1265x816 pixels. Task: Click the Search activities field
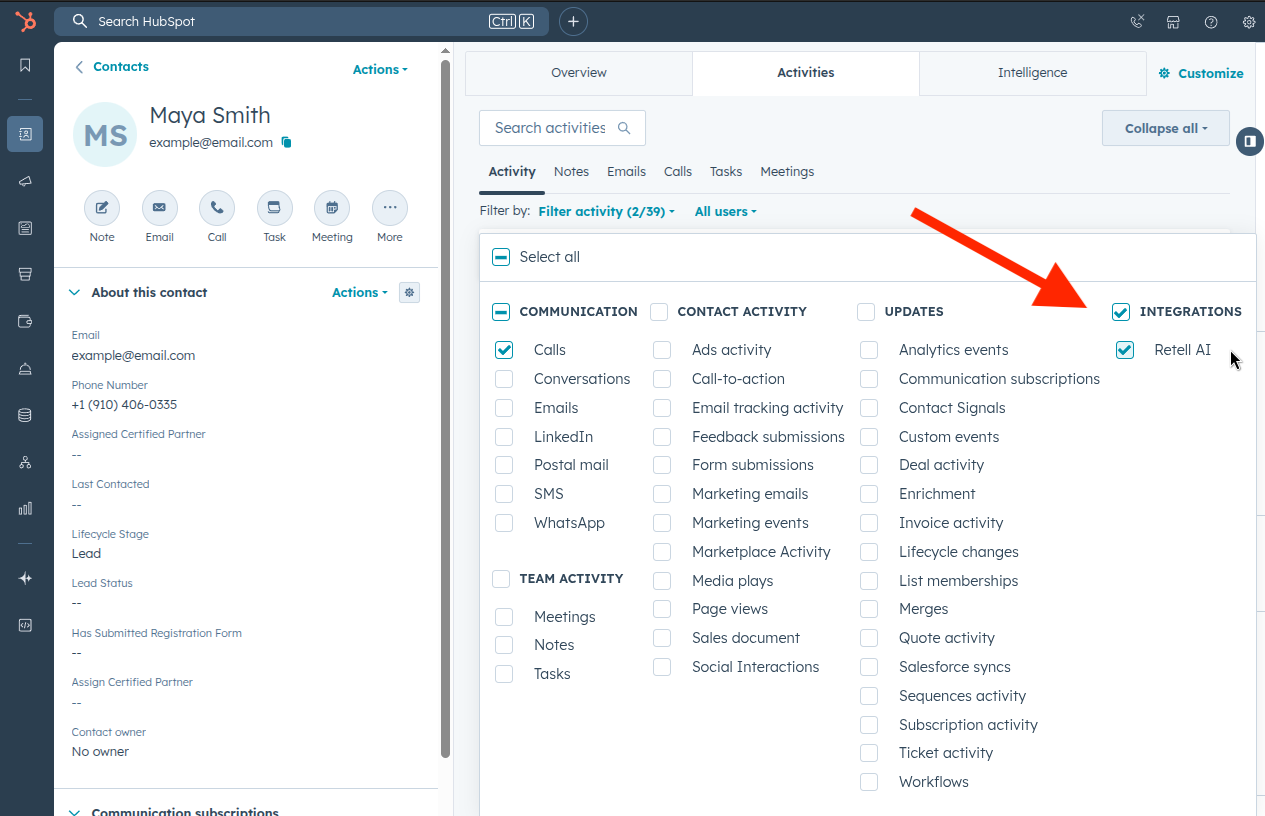tap(562, 128)
